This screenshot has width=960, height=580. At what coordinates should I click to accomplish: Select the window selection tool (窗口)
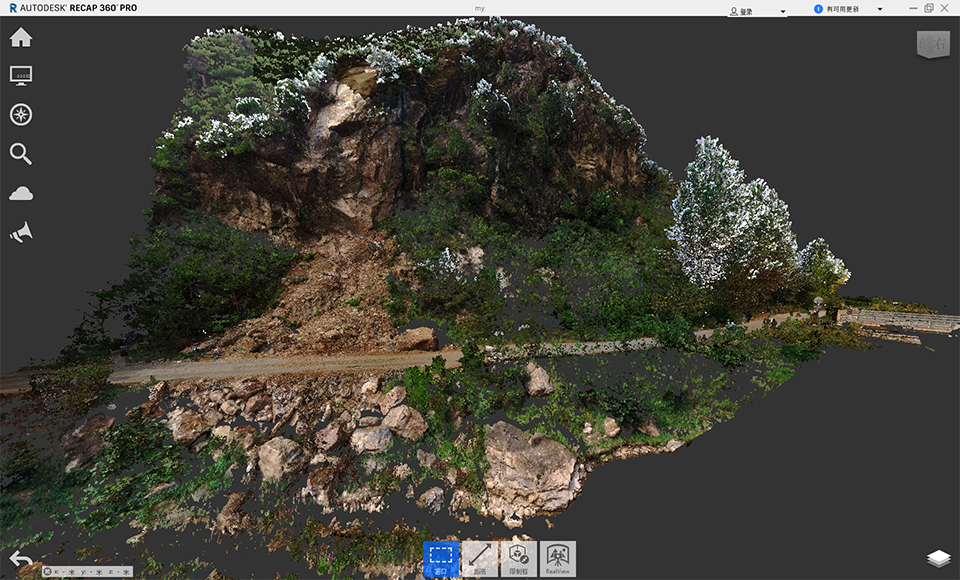coord(441,559)
